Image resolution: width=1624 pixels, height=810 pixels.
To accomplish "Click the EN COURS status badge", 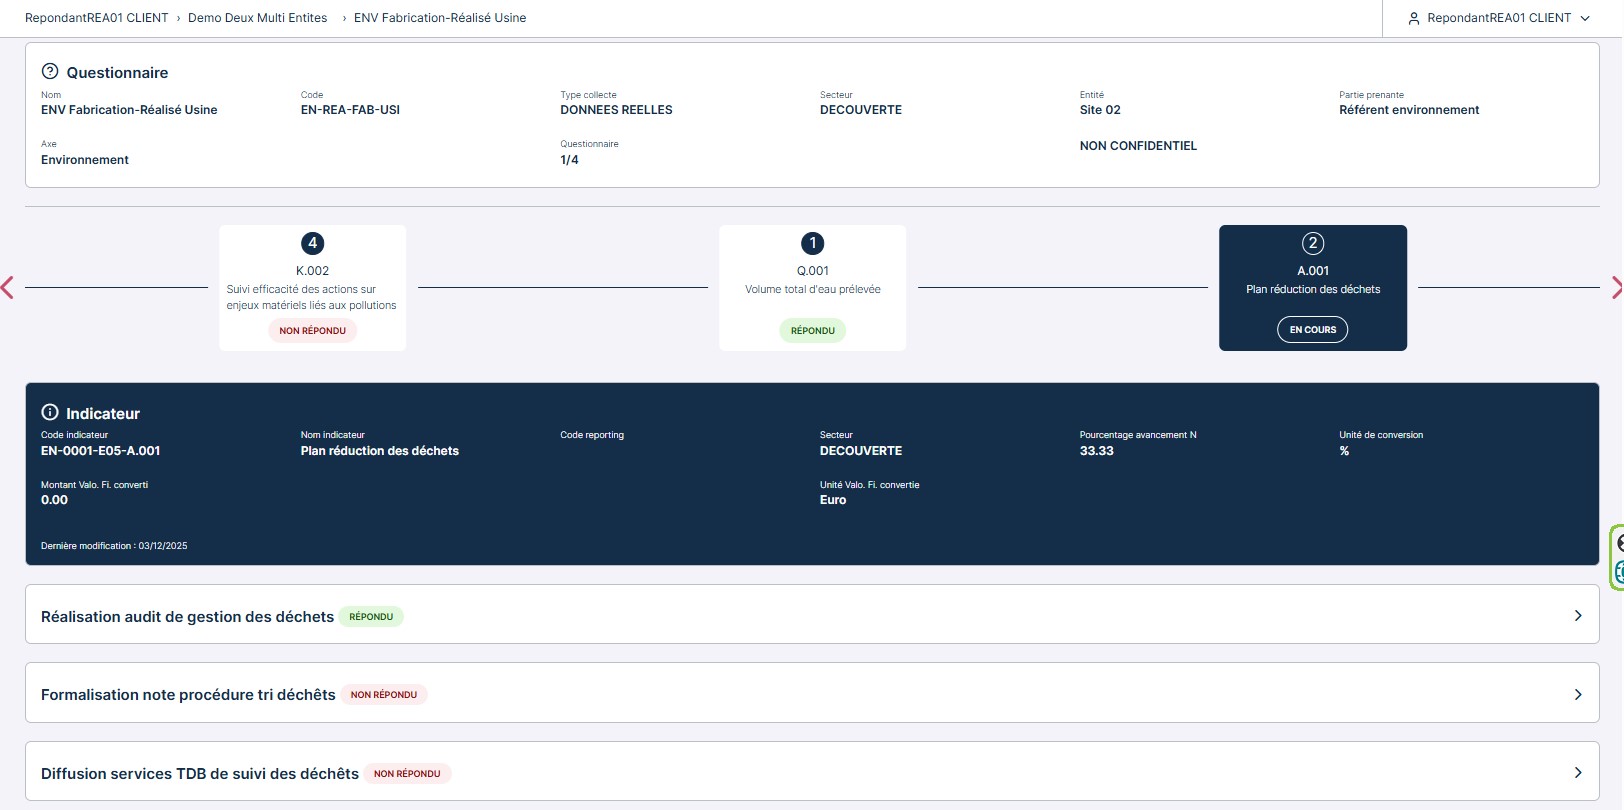I will point(1313,330).
